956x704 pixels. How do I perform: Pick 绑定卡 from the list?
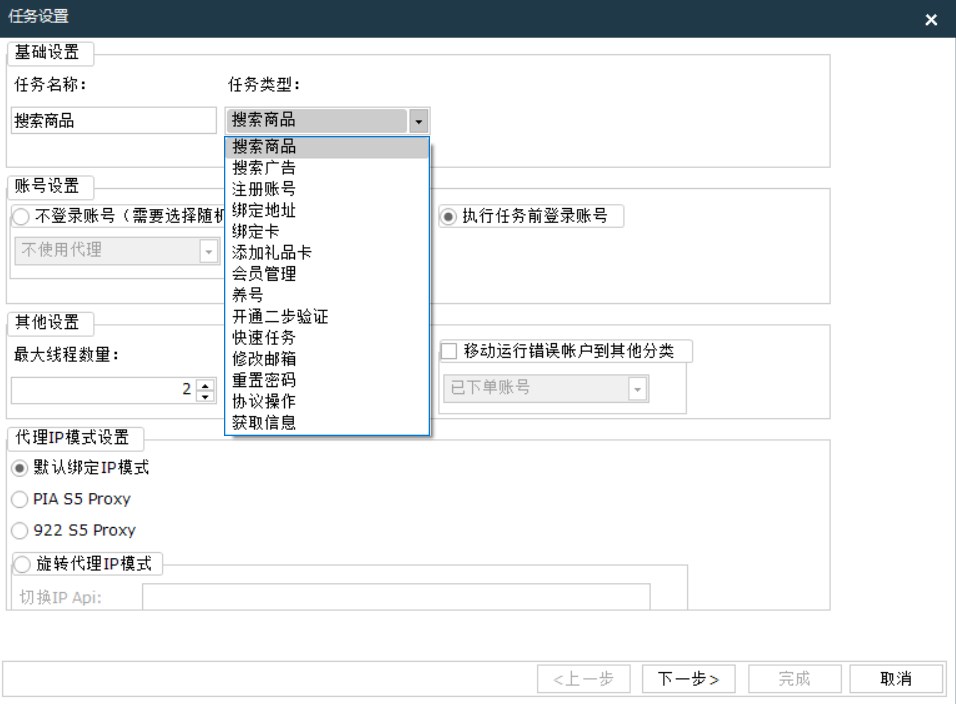pos(327,232)
